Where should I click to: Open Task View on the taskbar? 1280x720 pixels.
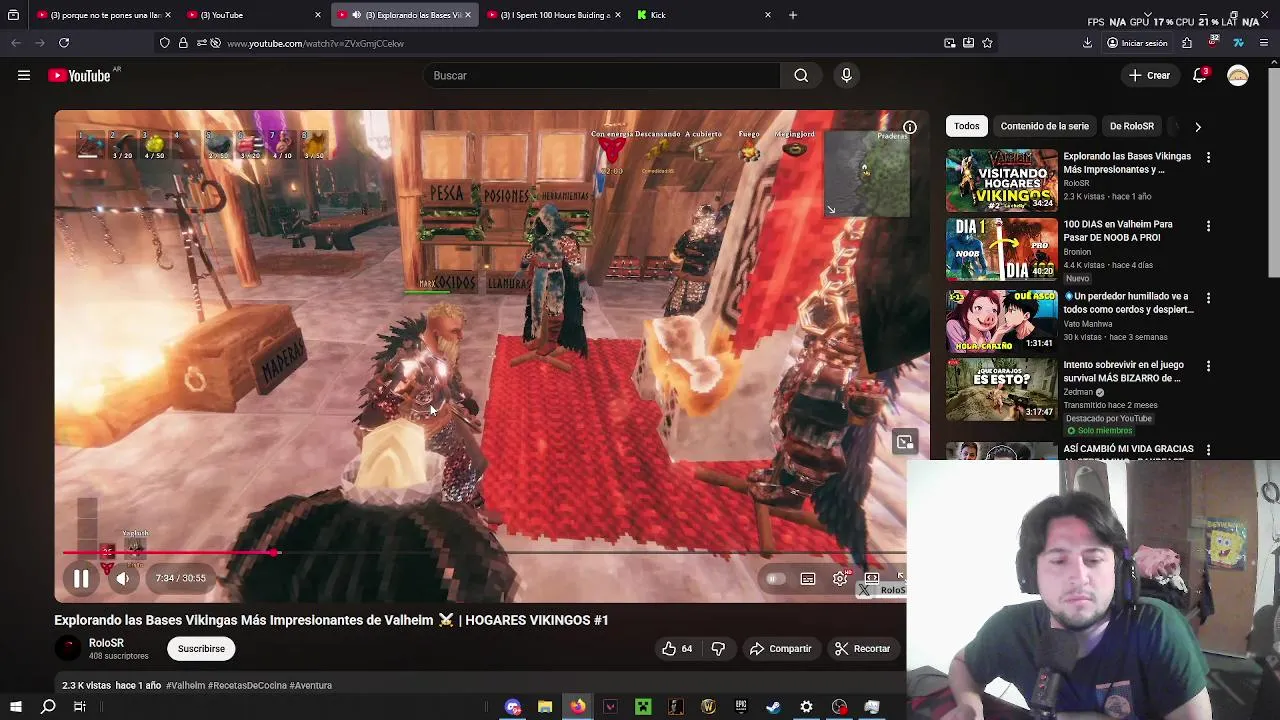pyautogui.click(x=80, y=707)
